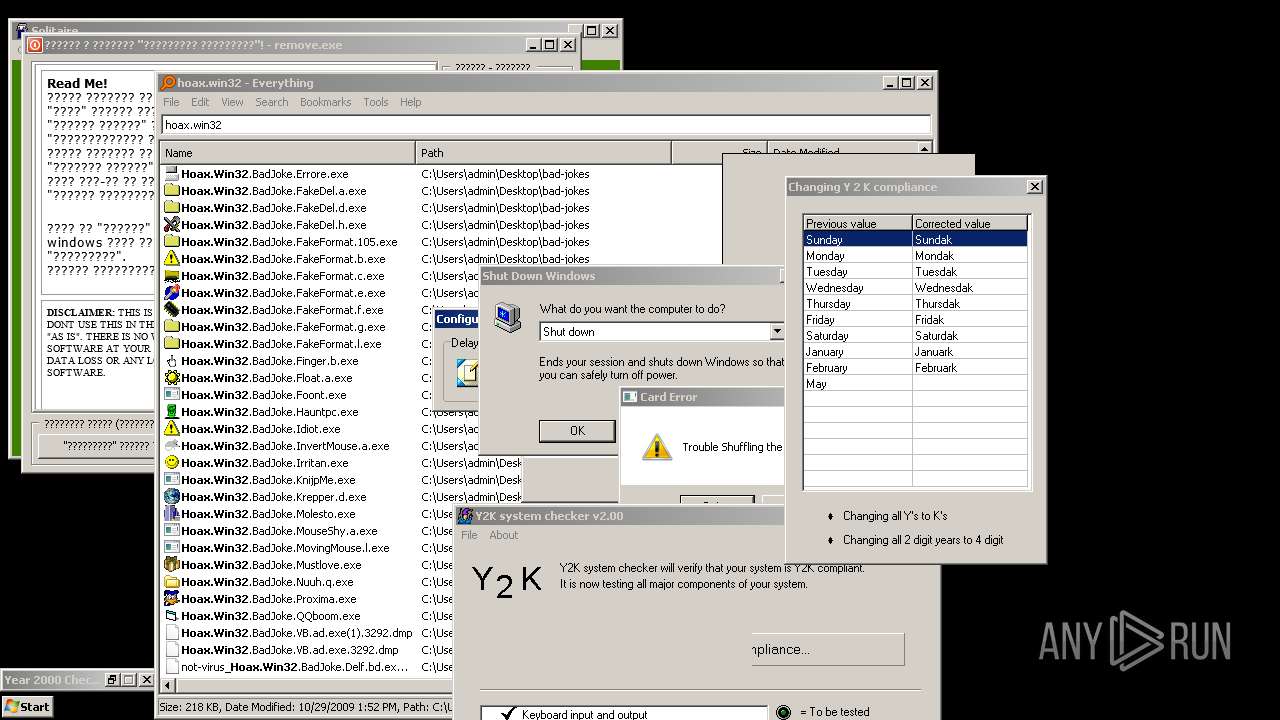Select the FakeFormat.e.exe icon

172,293
